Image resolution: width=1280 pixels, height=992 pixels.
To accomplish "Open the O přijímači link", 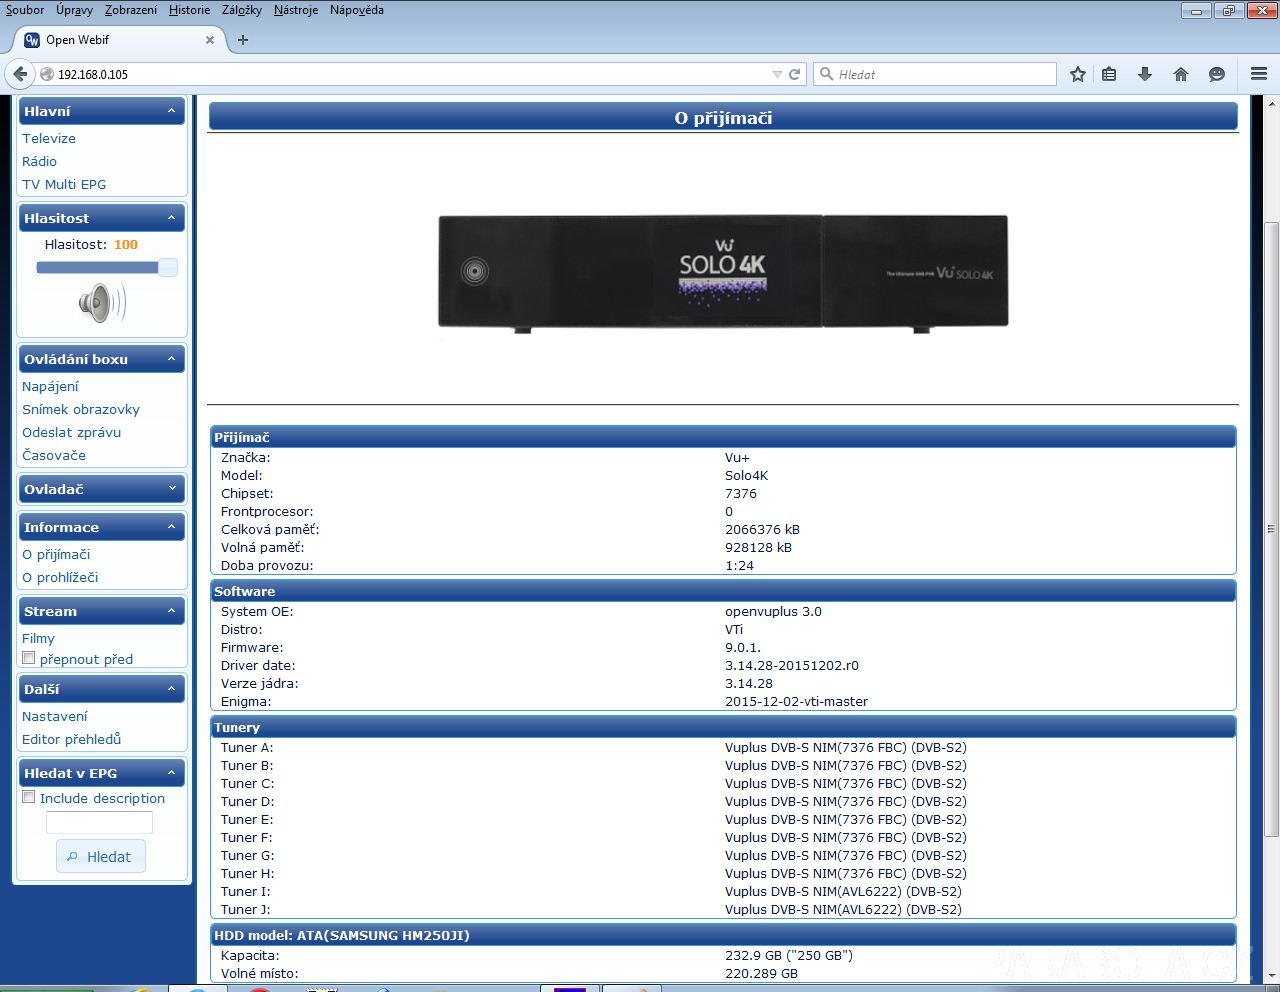I will (56, 554).
